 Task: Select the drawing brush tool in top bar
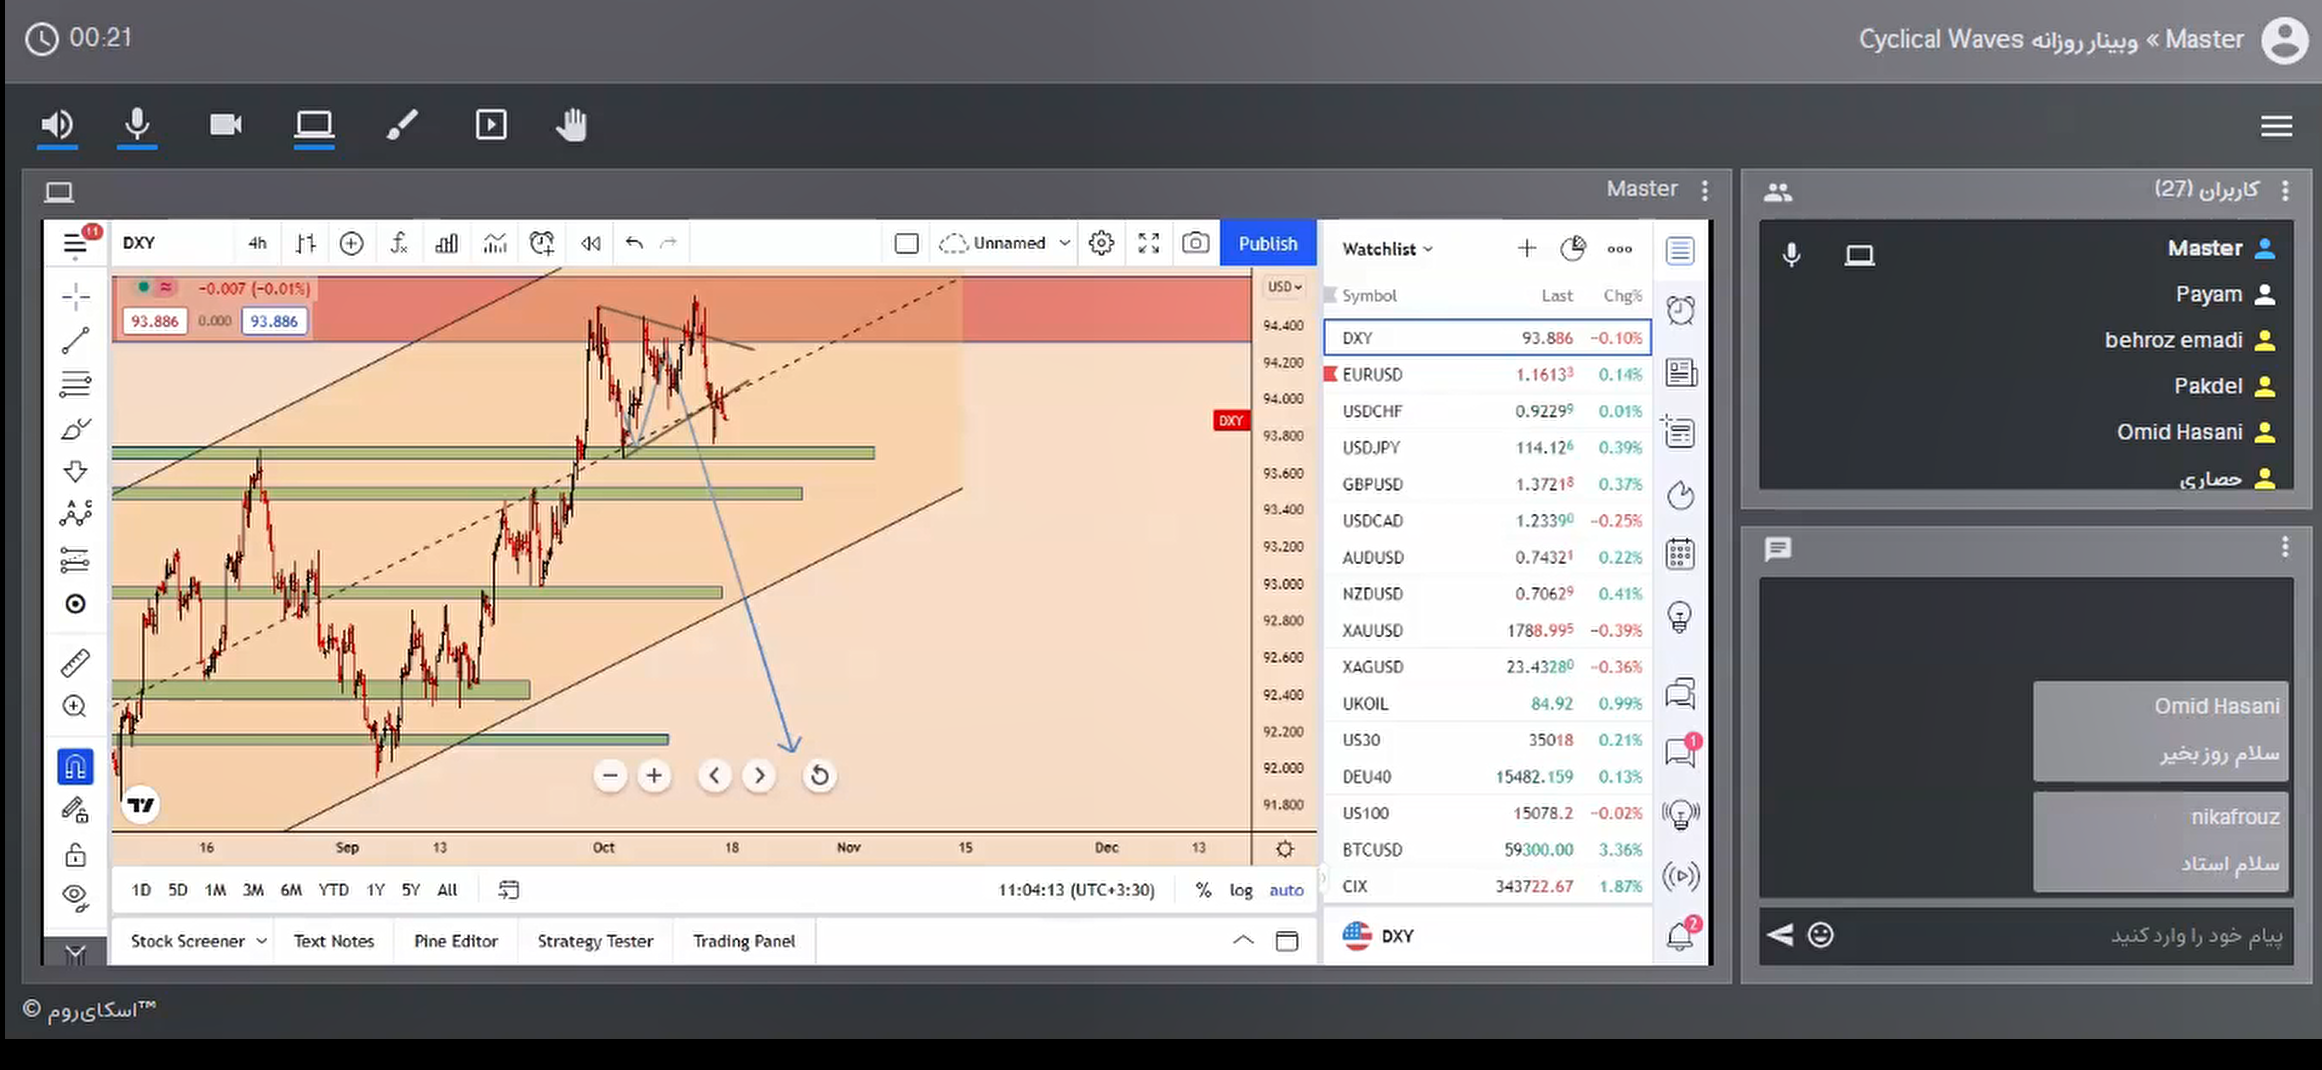pos(402,125)
